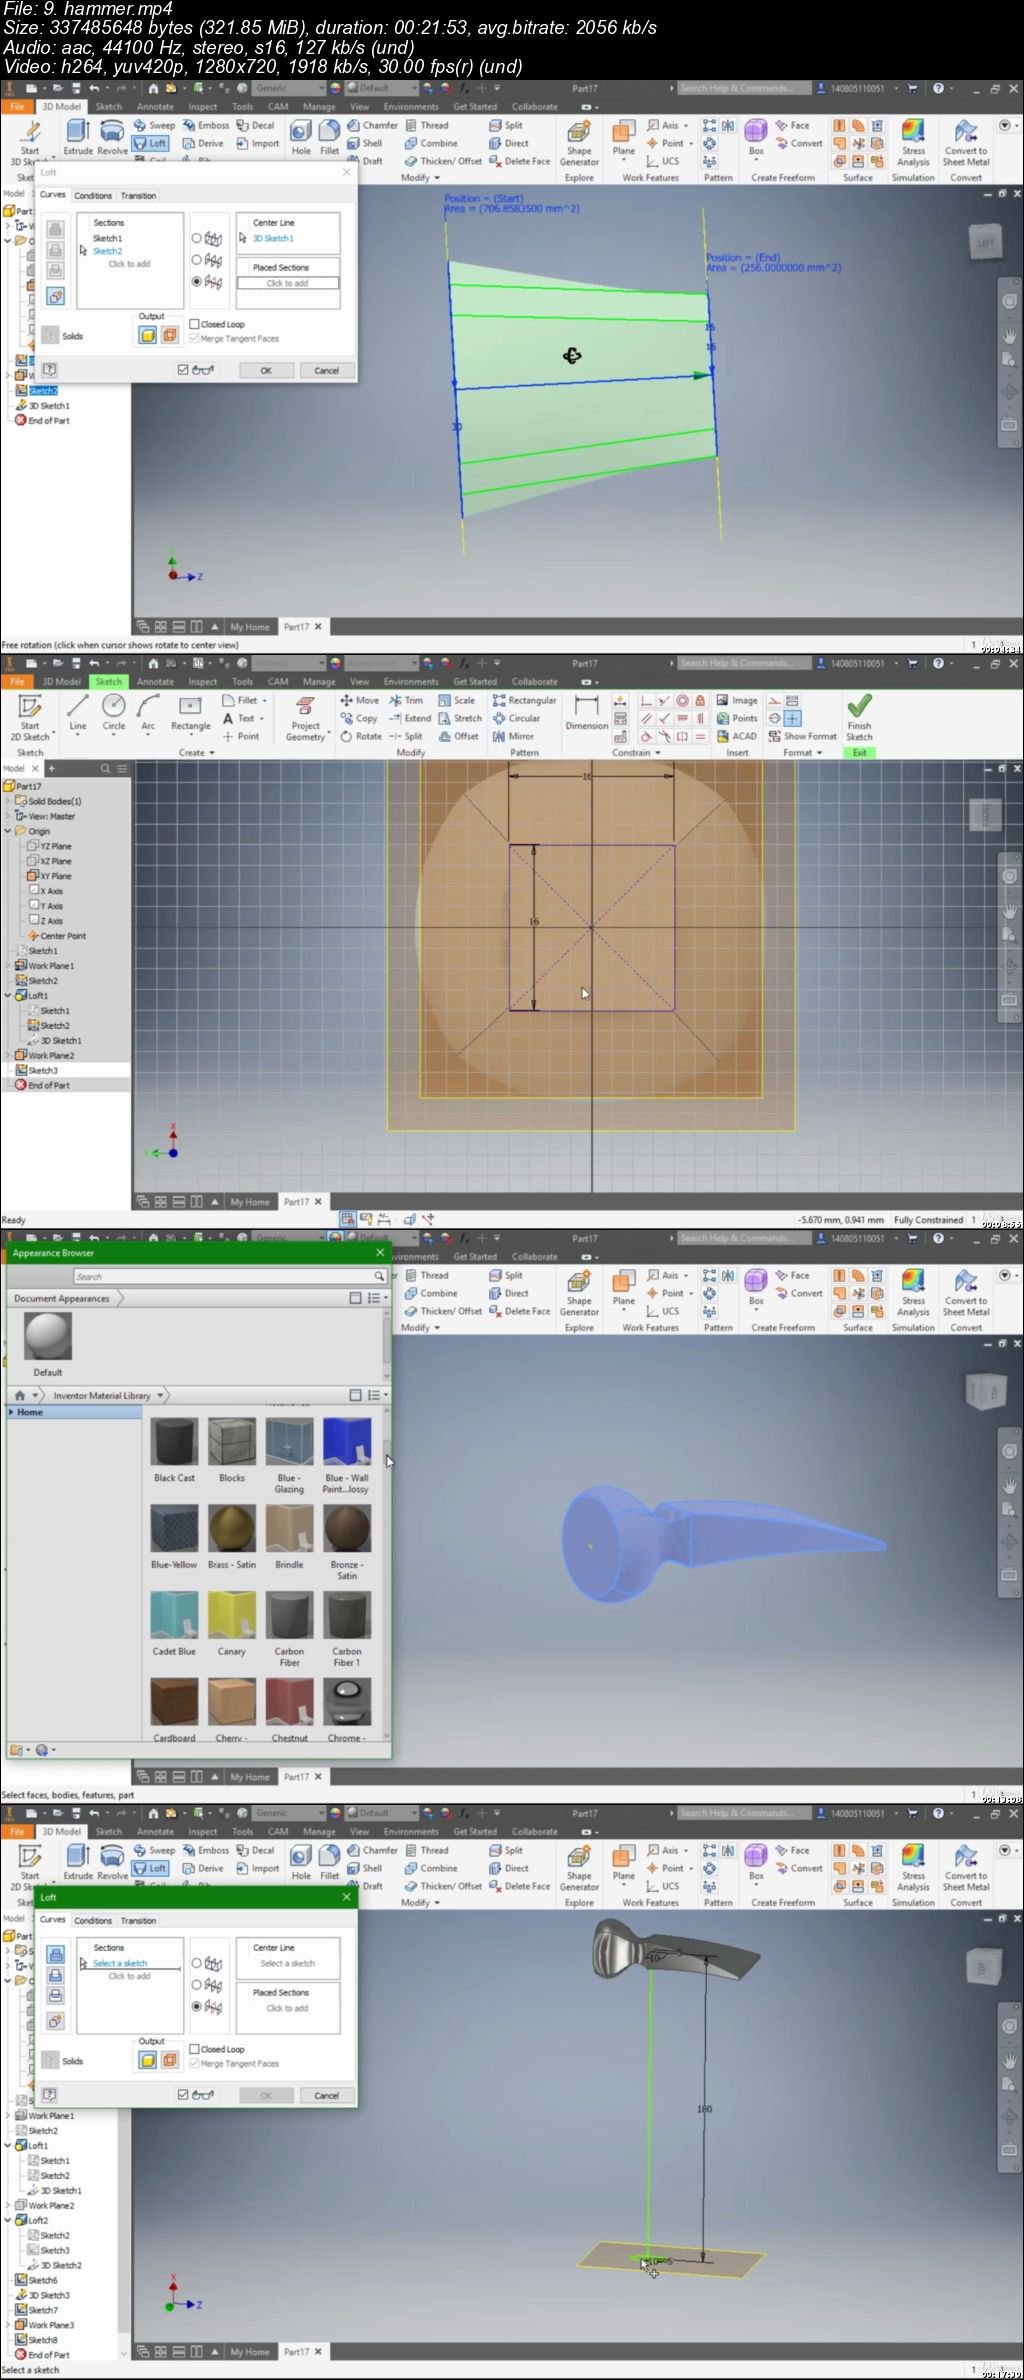
Task: Activate the sketch Offset tool beside Split
Action: click(x=459, y=736)
